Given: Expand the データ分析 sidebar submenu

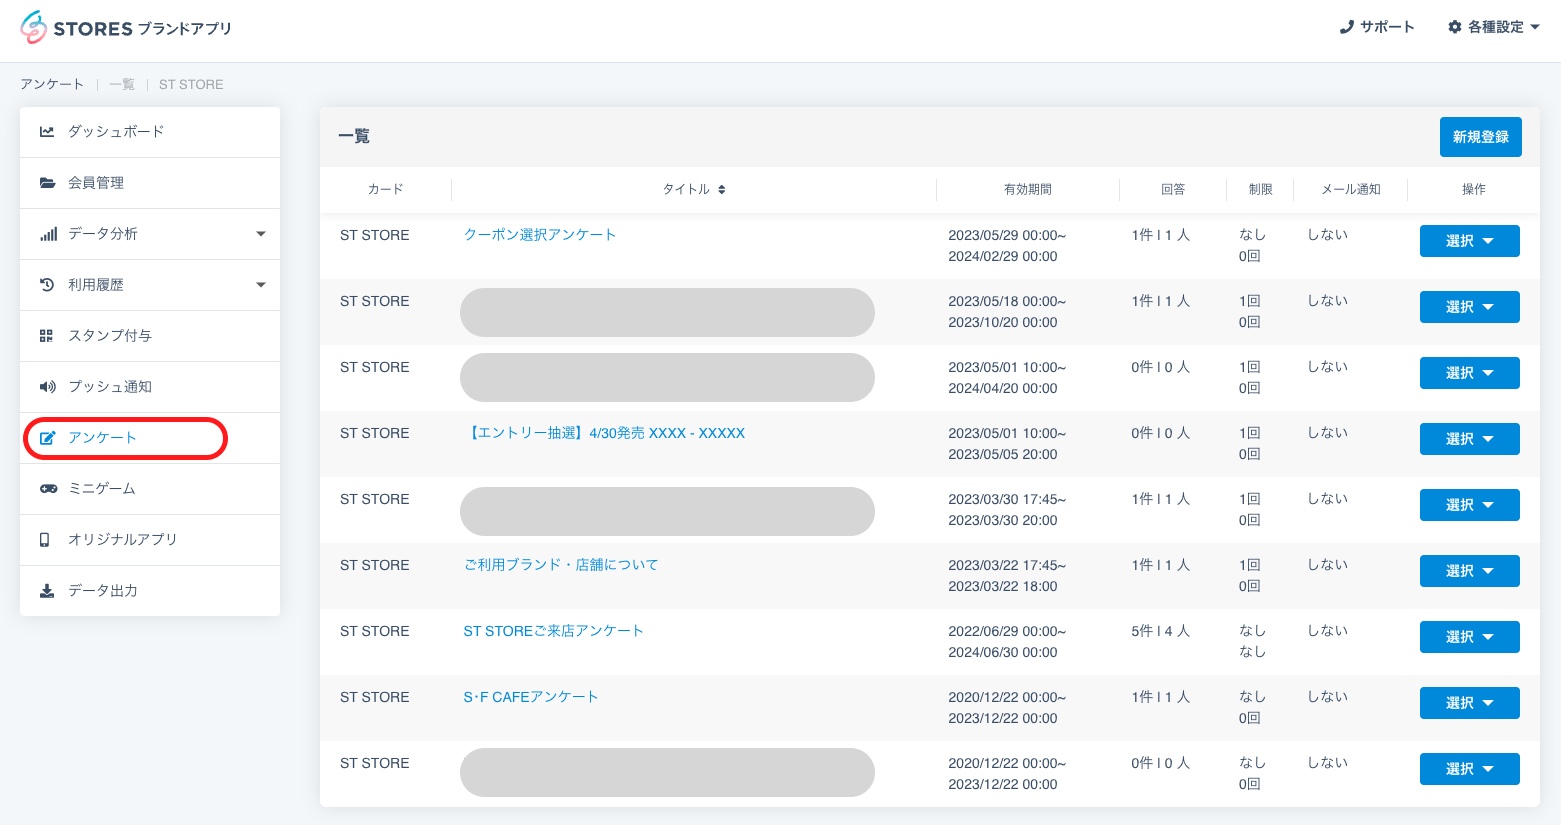Looking at the screenshot, I should 260,234.
